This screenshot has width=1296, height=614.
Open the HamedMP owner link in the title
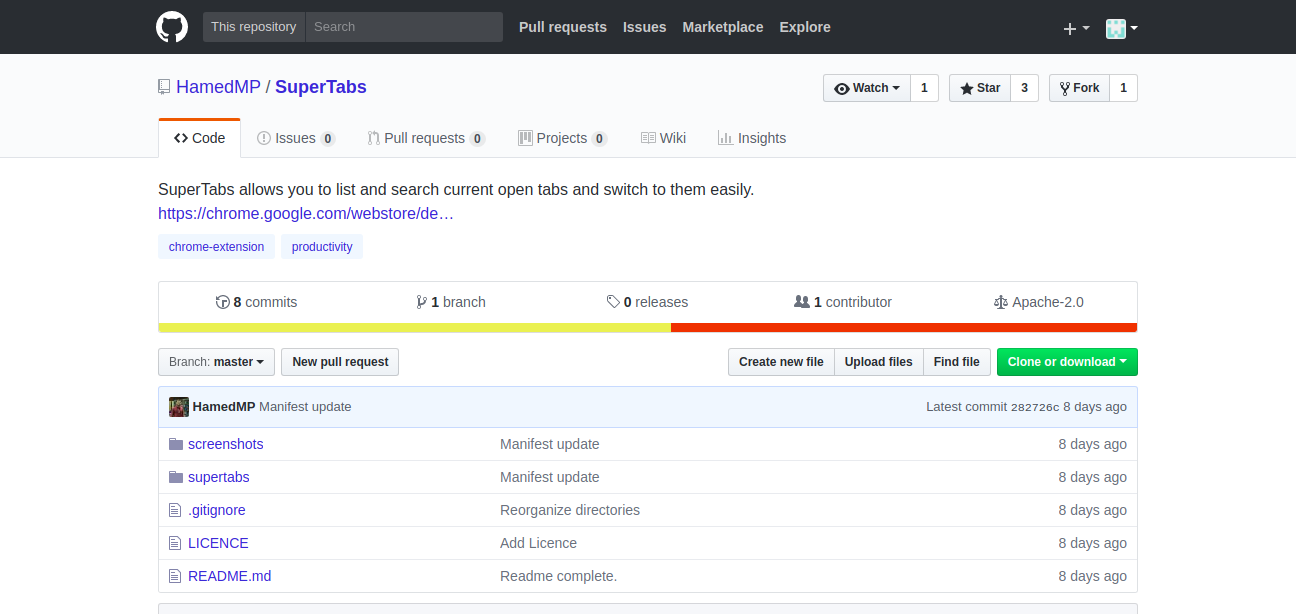218,87
